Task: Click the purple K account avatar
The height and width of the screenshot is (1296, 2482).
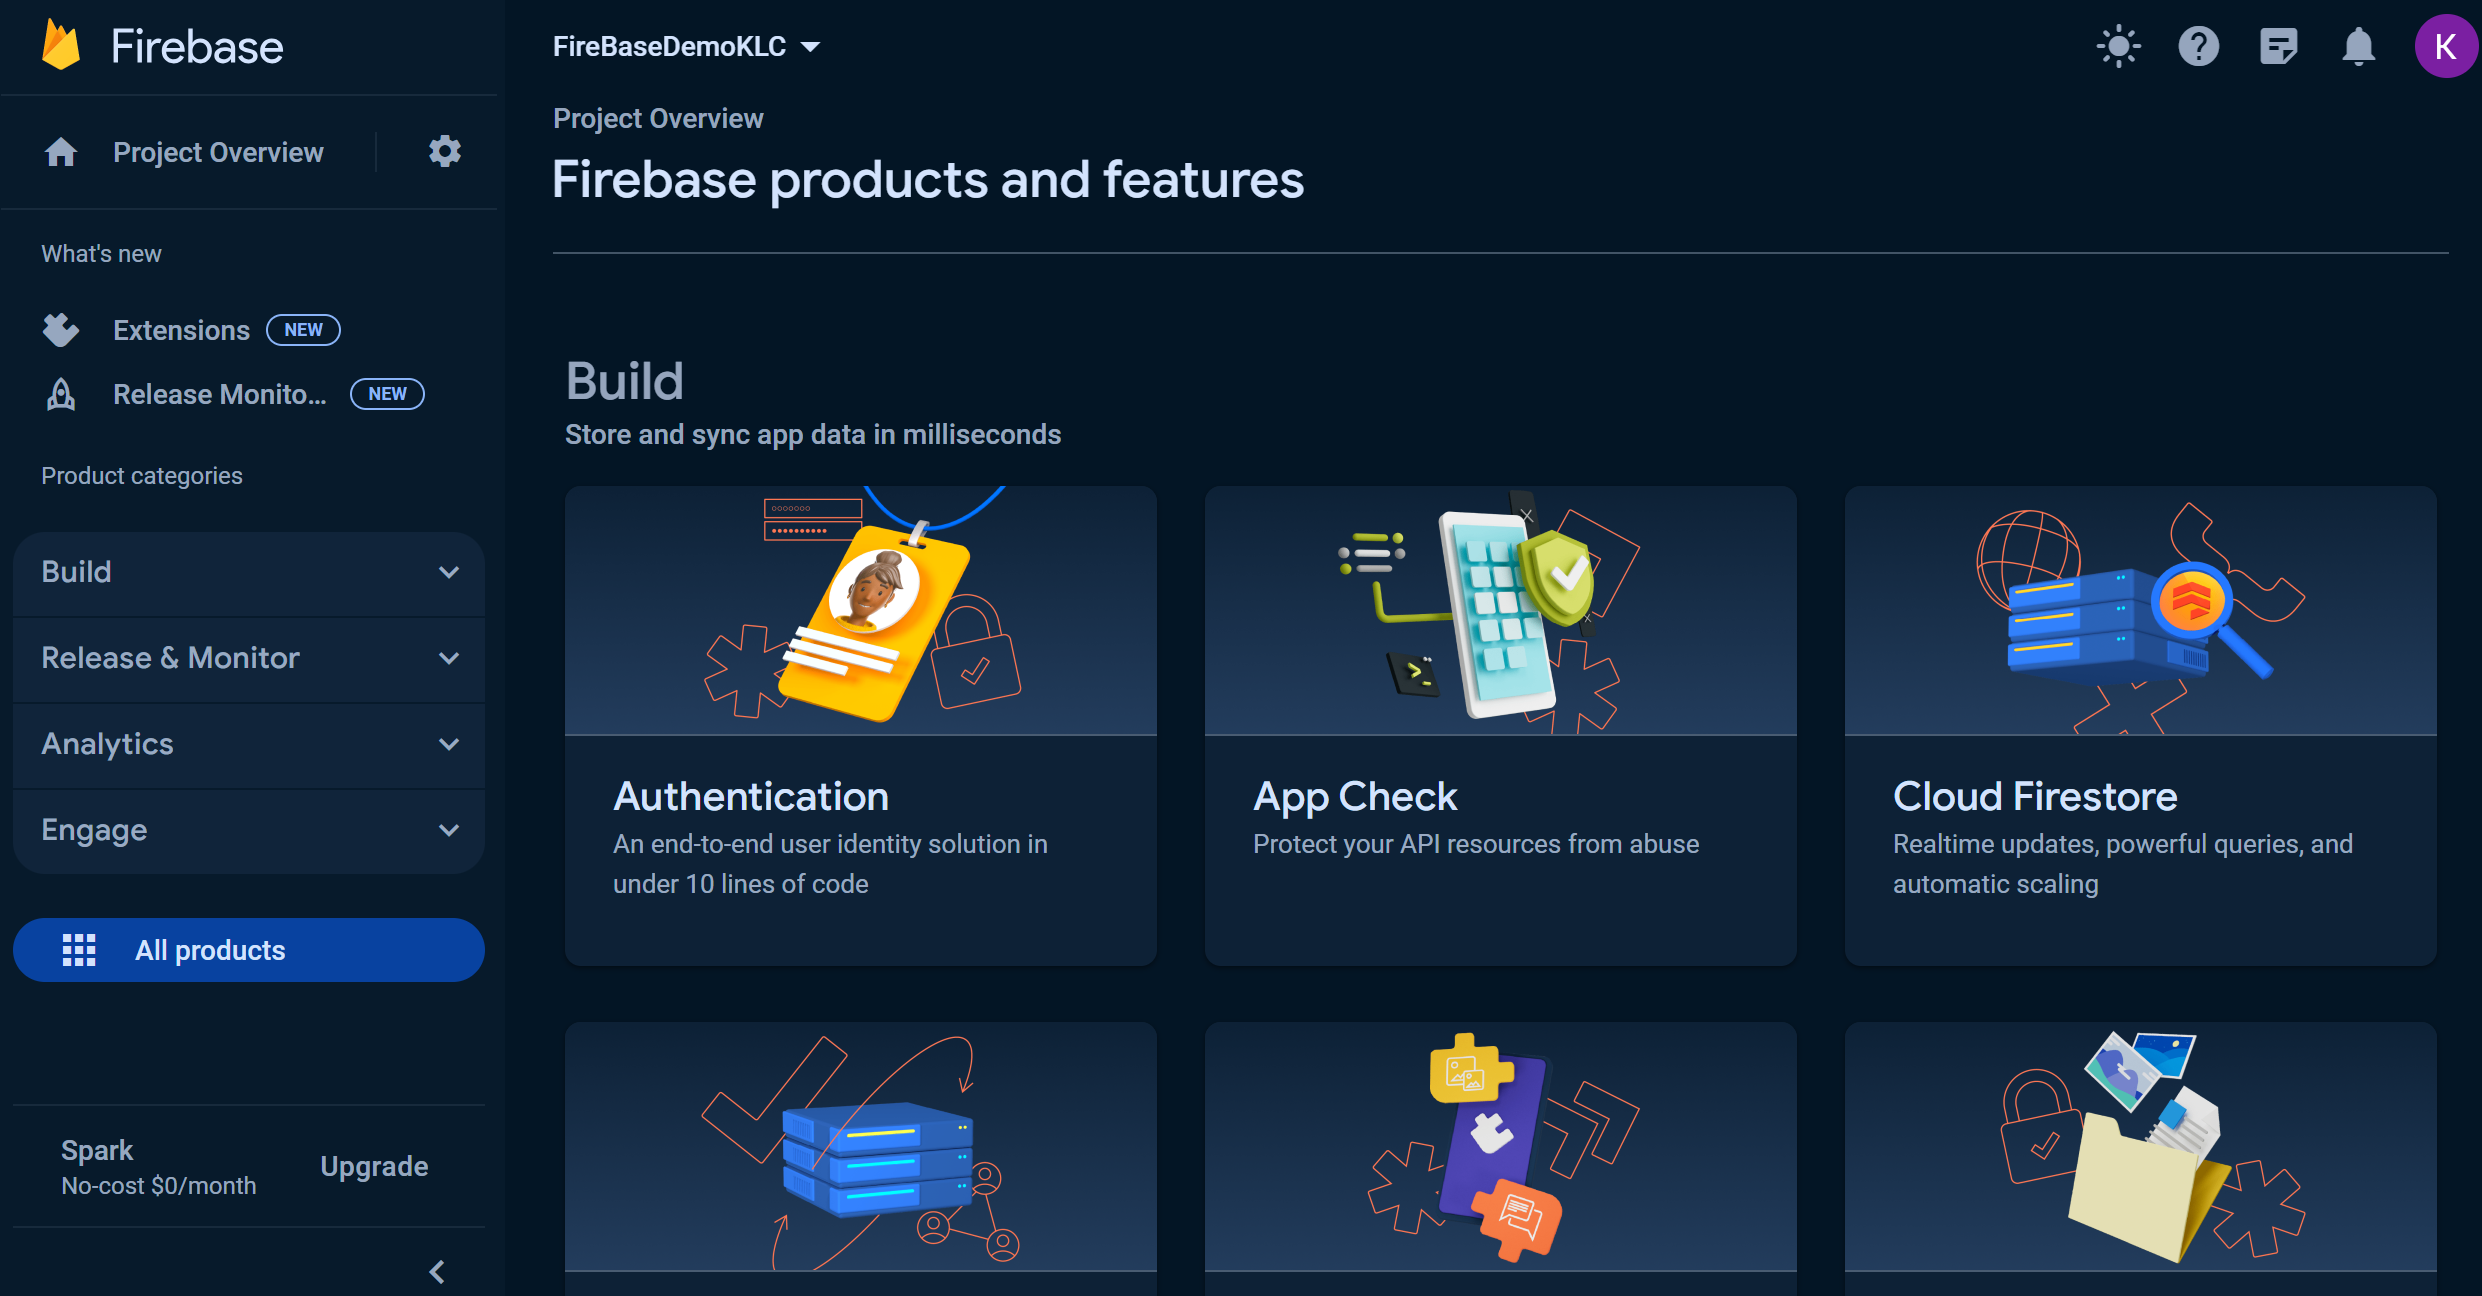Action: [2444, 47]
